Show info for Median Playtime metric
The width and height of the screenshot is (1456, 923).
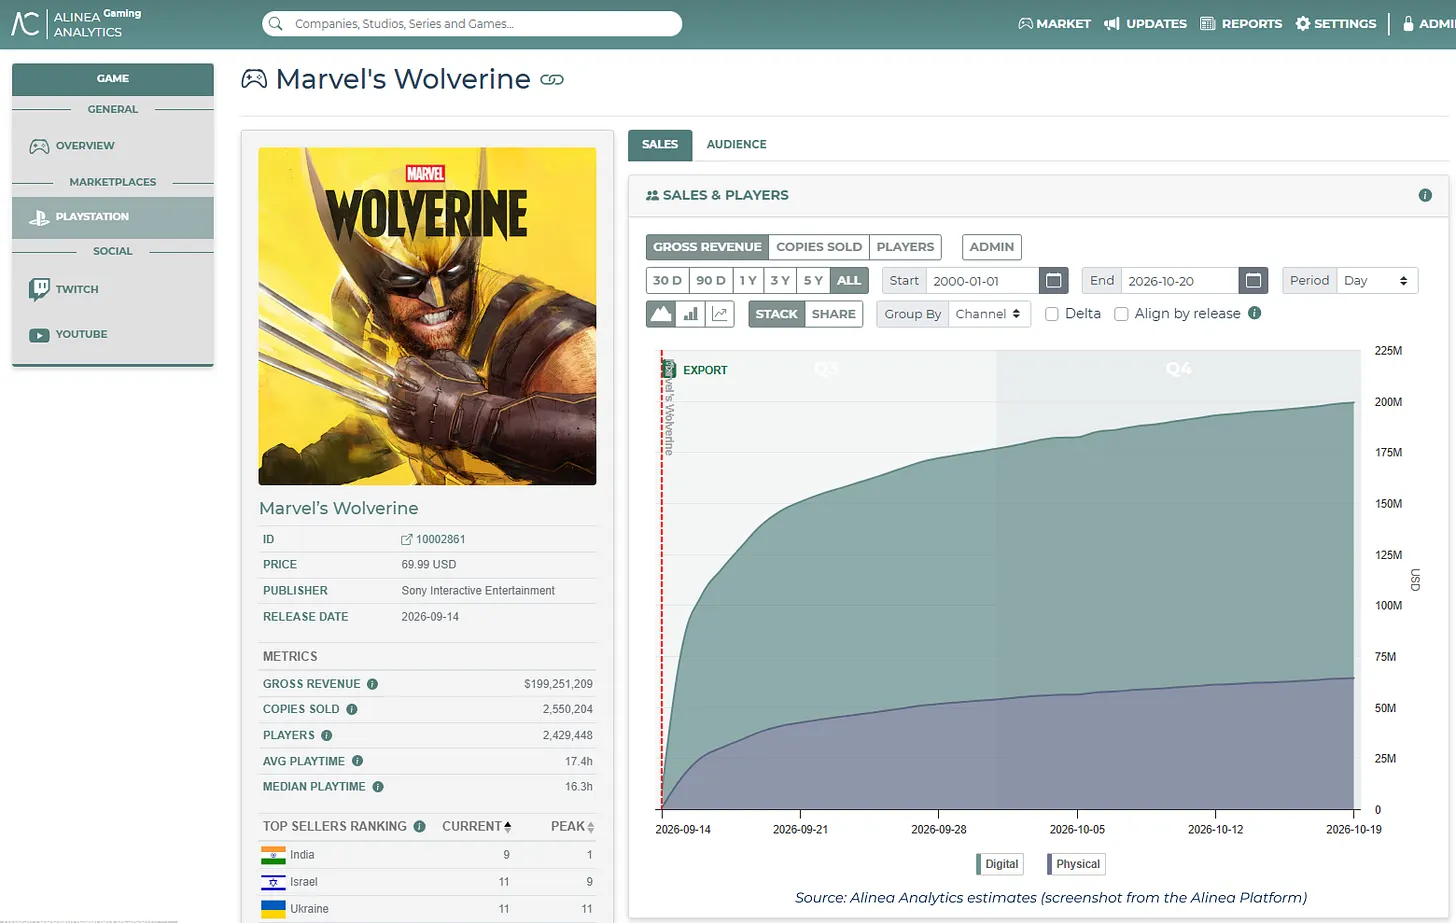pos(378,787)
